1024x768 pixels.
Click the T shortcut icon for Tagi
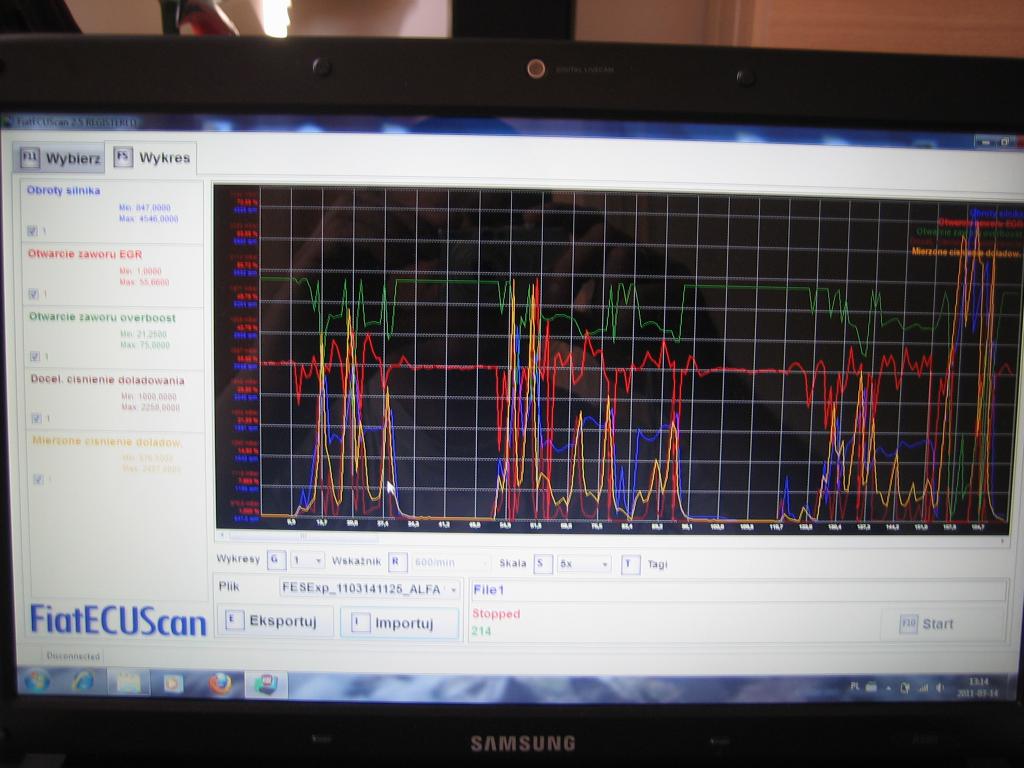coord(630,564)
